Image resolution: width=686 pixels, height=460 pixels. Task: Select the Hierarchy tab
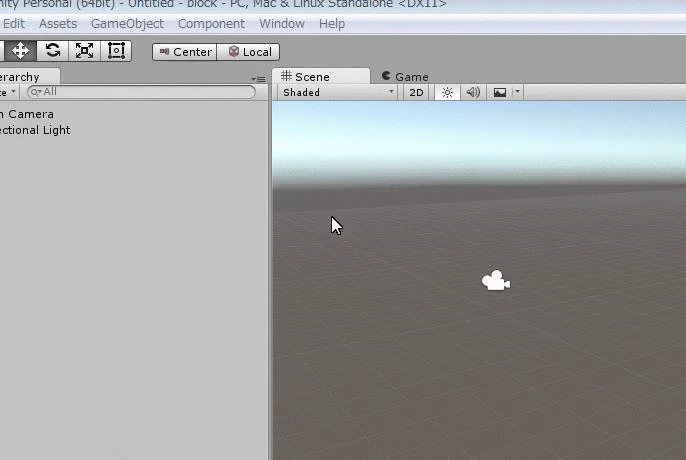click(x=29, y=77)
